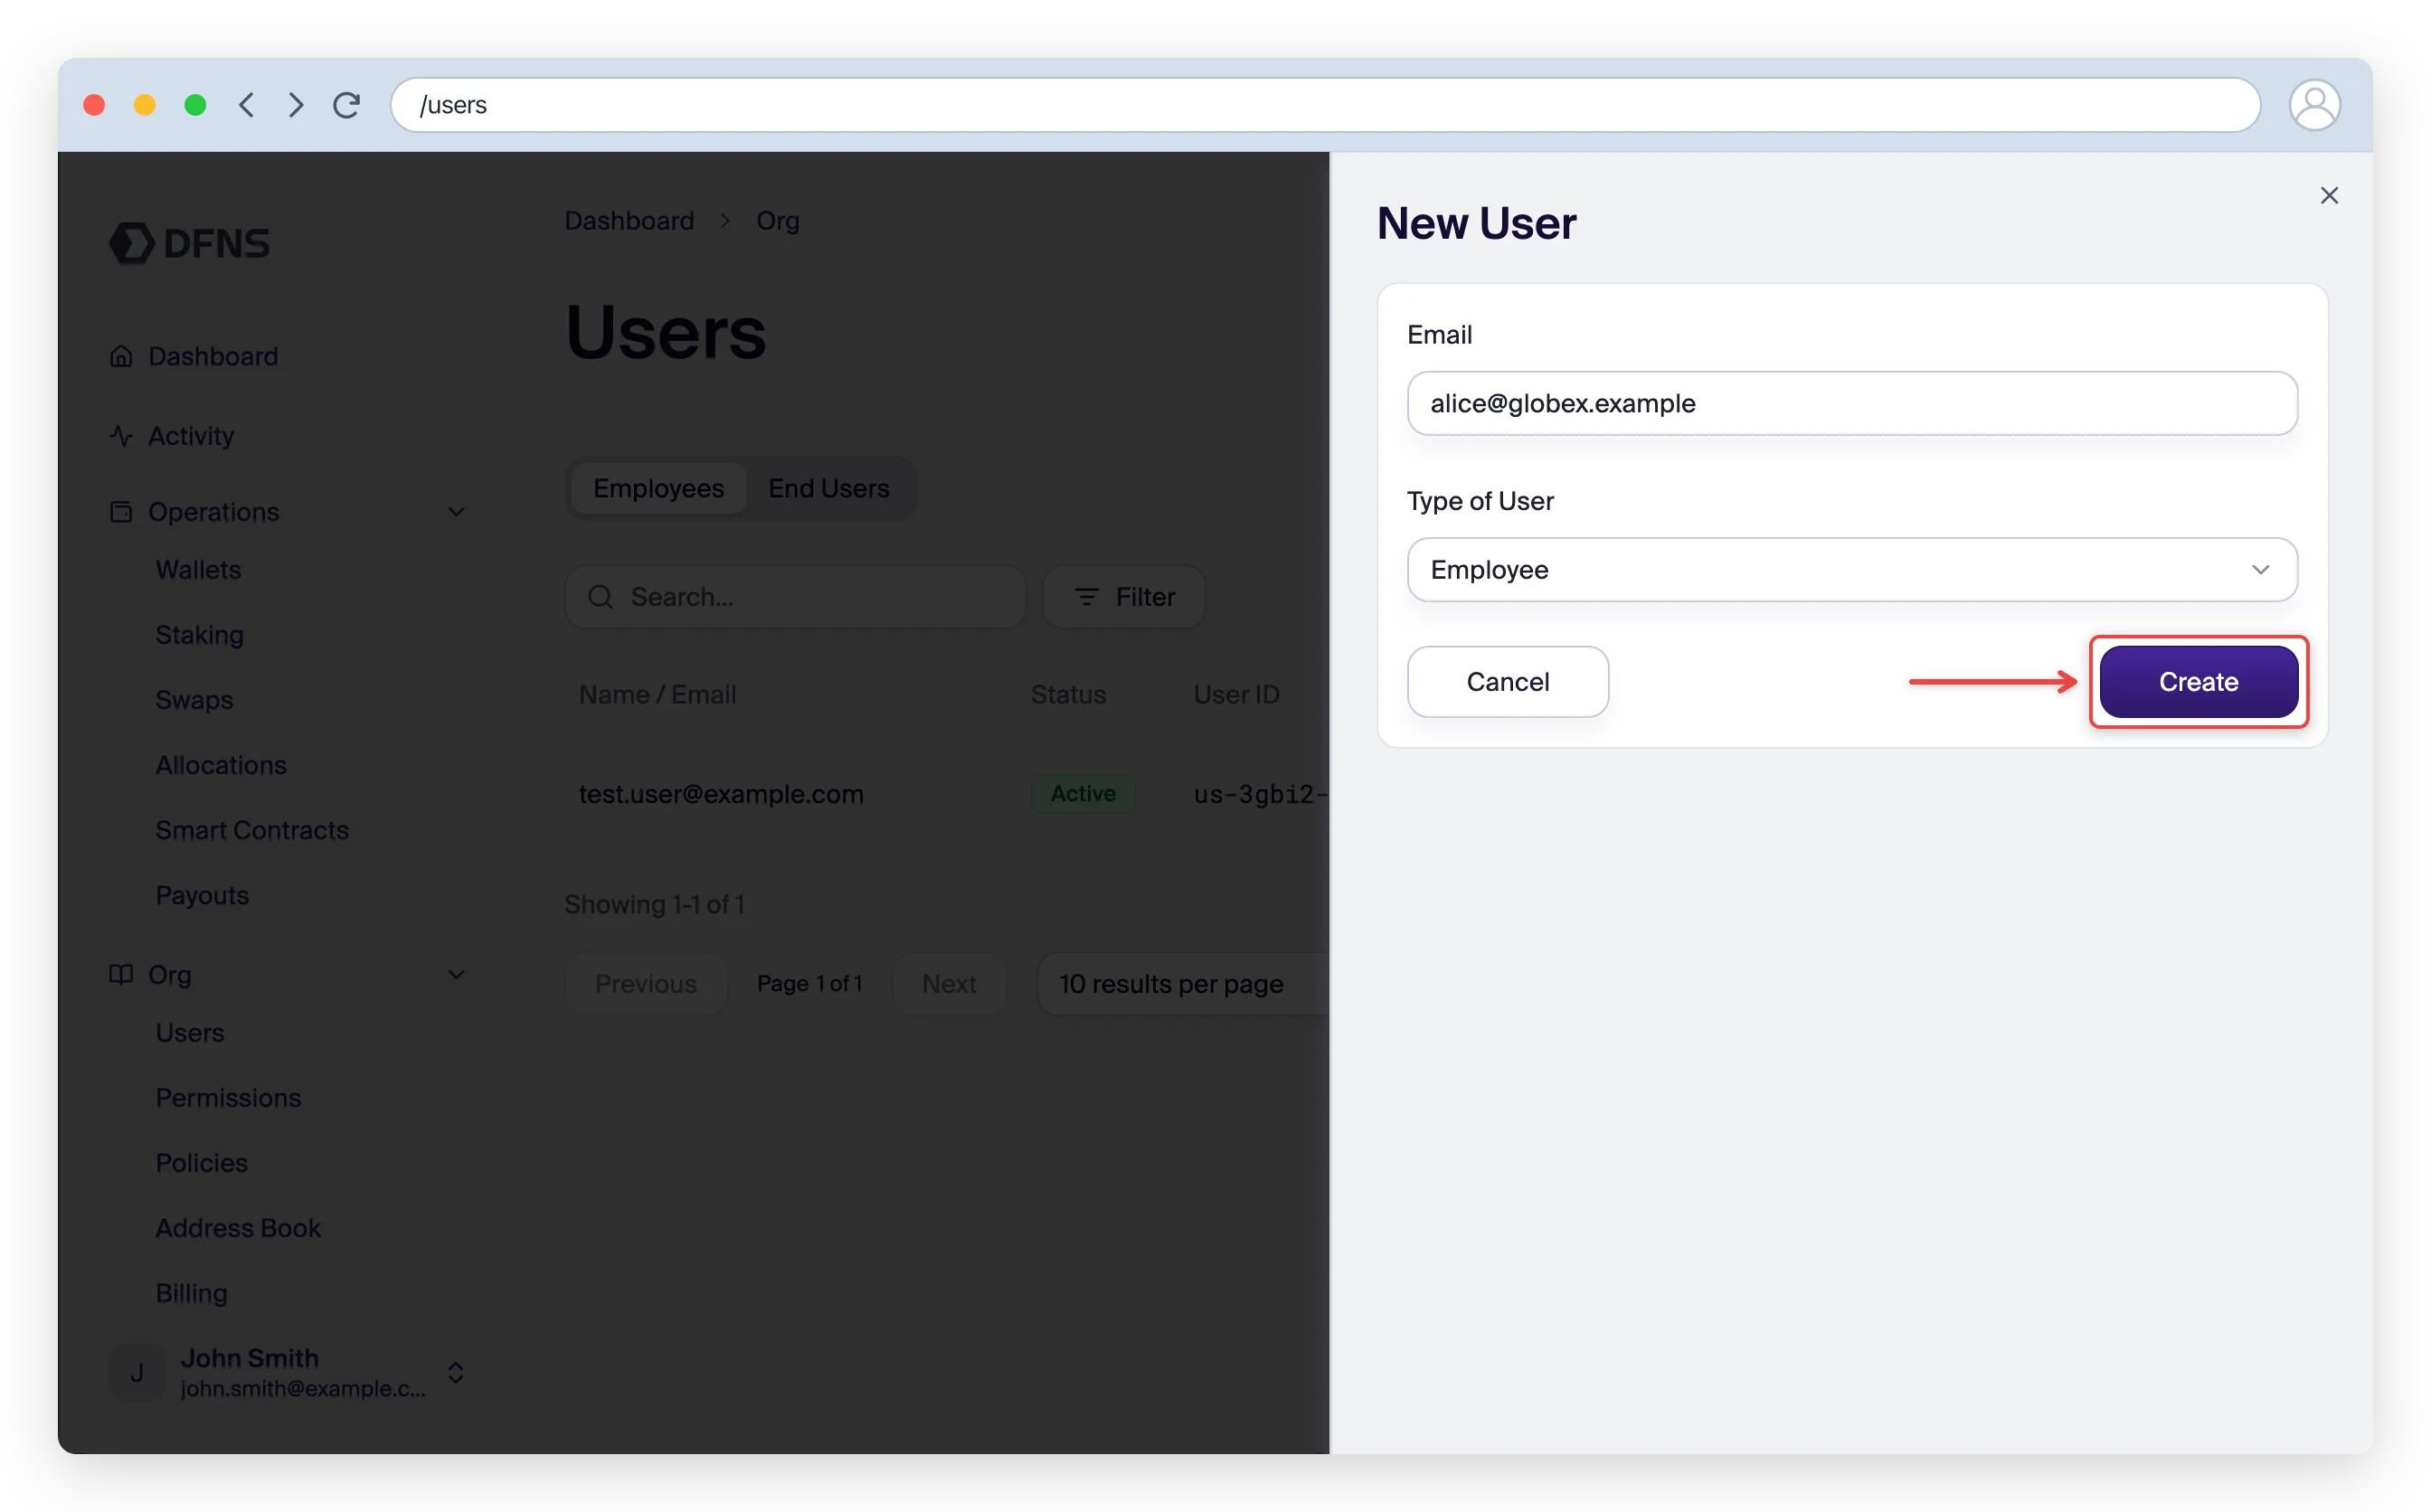Click the browser forward arrow
2431x1512 pixels.
tap(296, 105)
